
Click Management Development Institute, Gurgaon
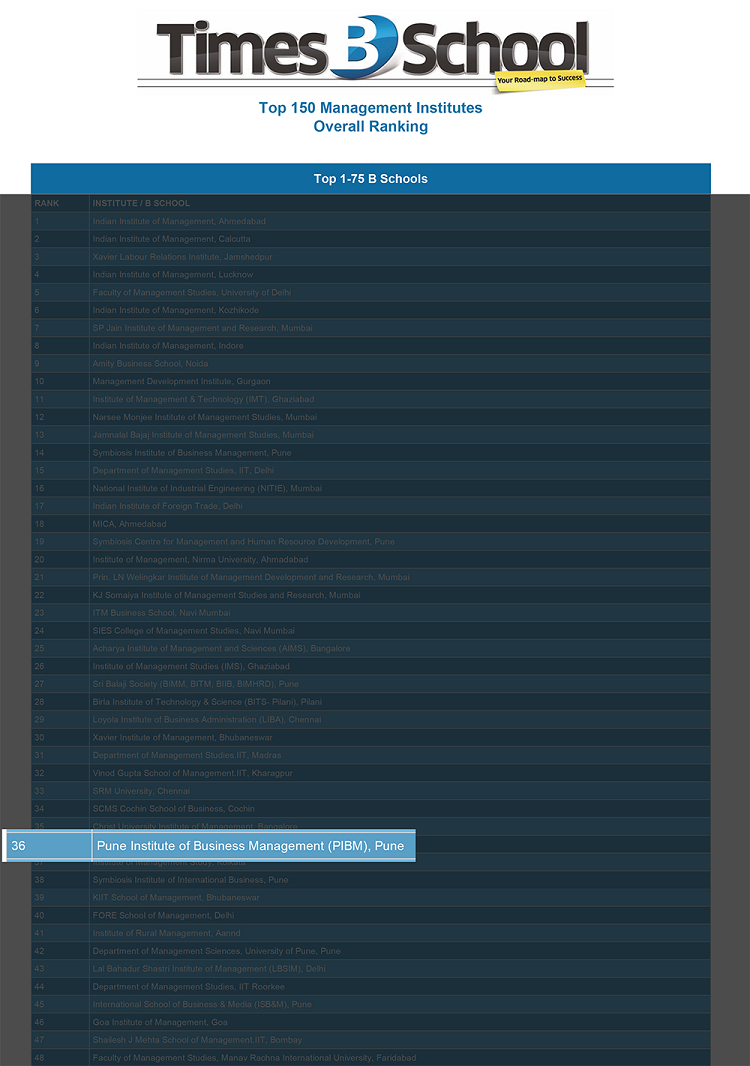(182, 381)
